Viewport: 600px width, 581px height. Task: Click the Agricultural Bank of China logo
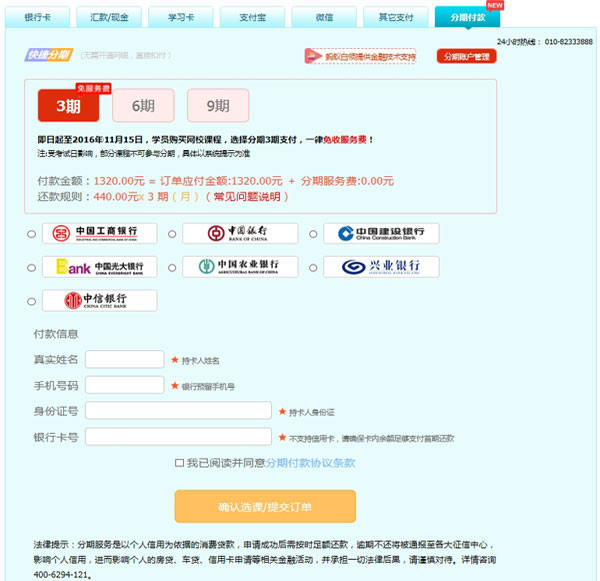[x=240, y=267]
